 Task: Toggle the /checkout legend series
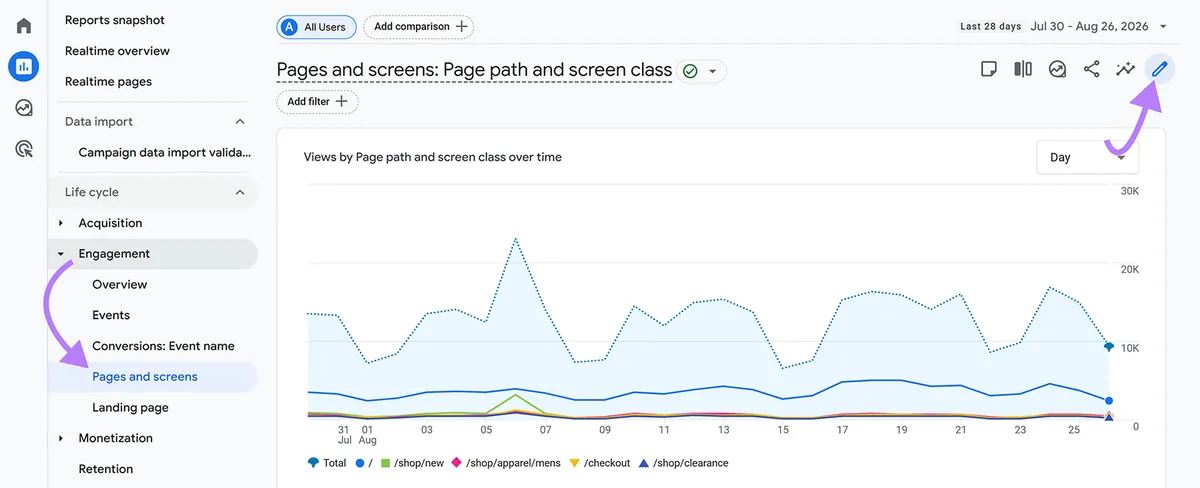(599, 463)
